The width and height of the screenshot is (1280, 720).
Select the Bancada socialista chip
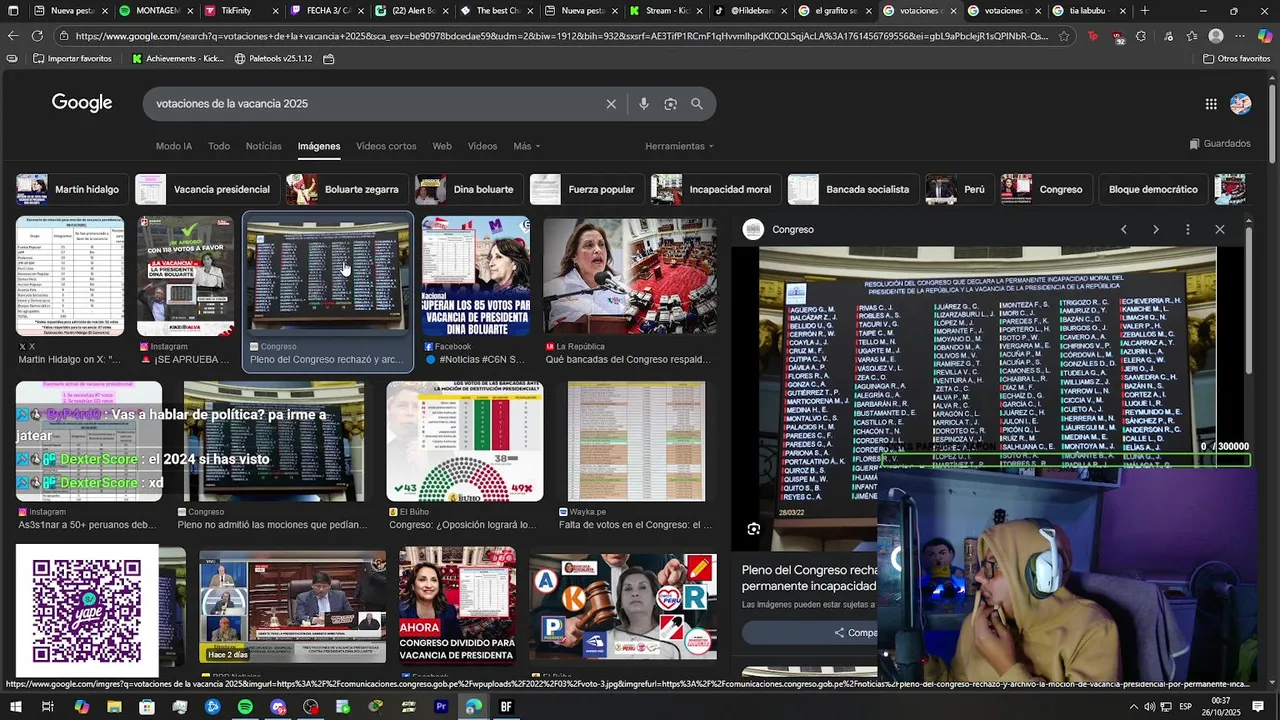coord(852,189)
